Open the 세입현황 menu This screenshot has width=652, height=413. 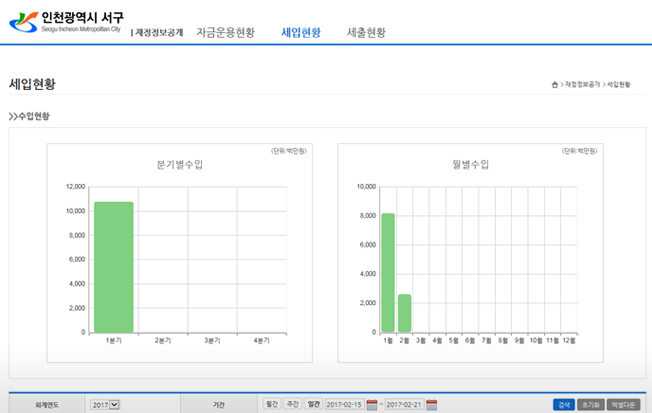click(301, 32)
